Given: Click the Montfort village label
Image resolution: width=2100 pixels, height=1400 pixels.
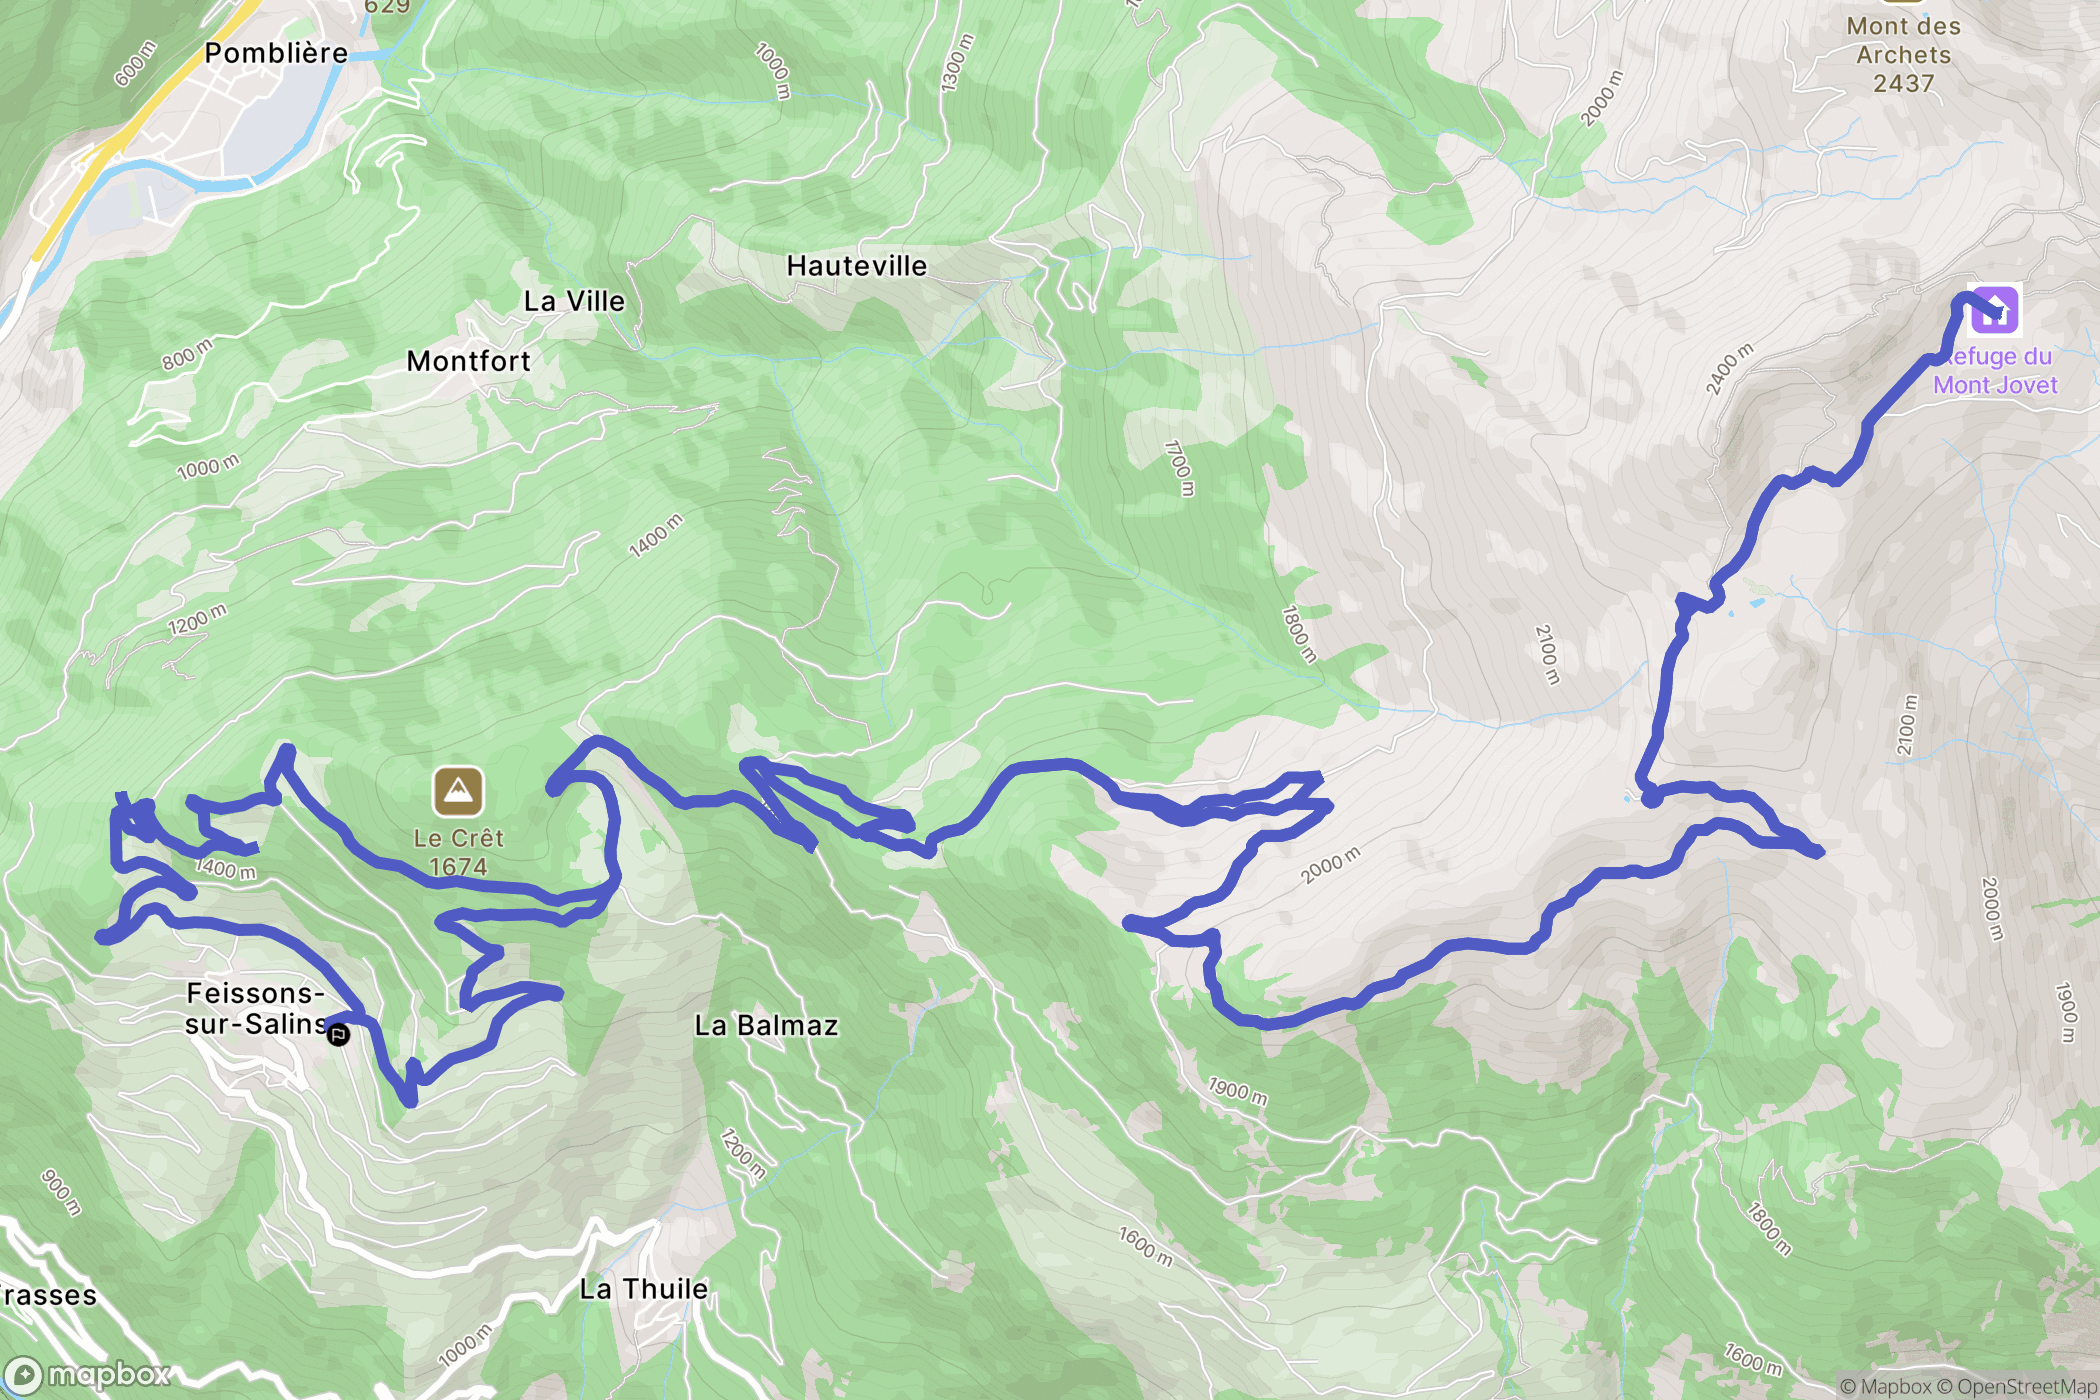Looking at the screenshot, I should 469,361.
